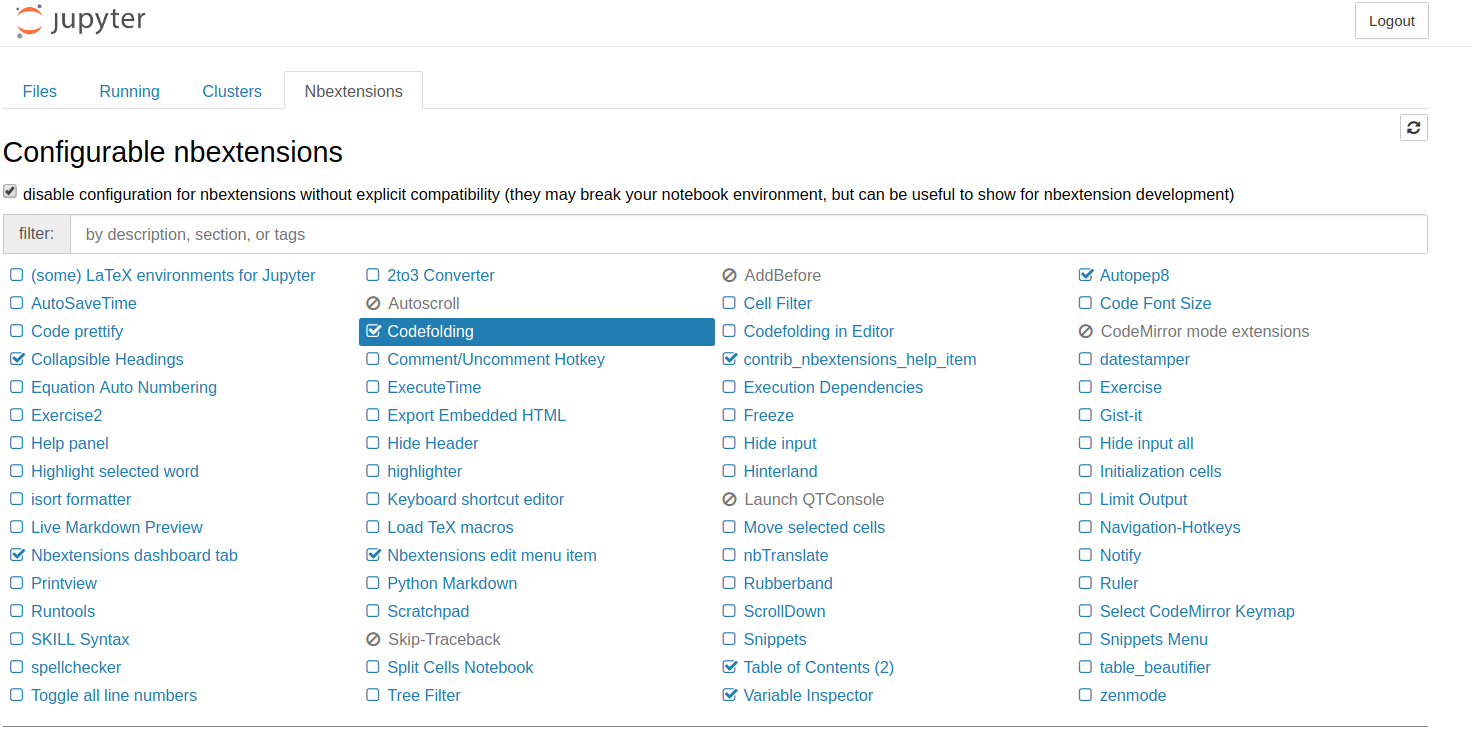Select the Keyboard shortcut editor link
The height and width of the screenshot is (744, 1472).
(476, 499)
